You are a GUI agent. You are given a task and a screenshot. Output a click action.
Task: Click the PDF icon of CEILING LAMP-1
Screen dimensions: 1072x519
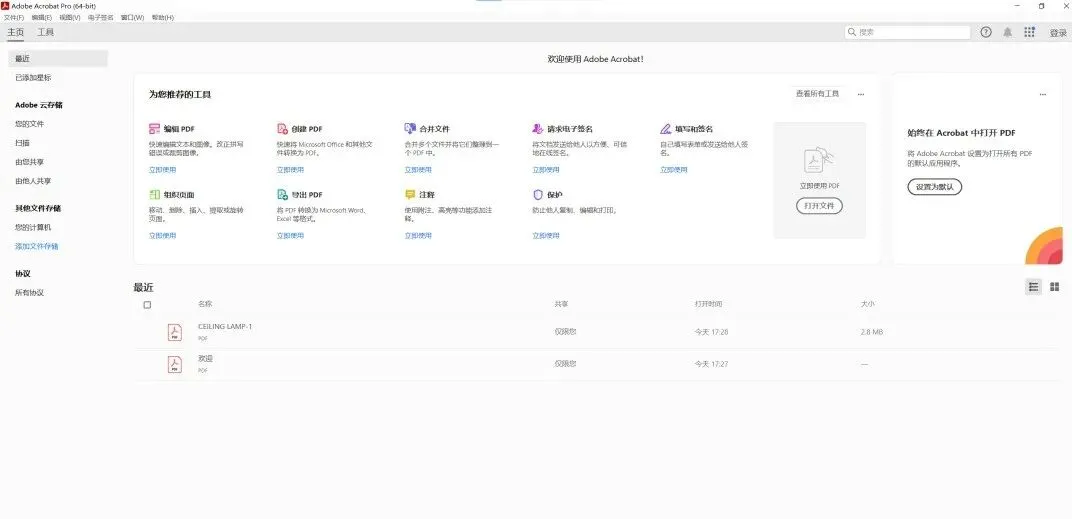click(175, 332)
